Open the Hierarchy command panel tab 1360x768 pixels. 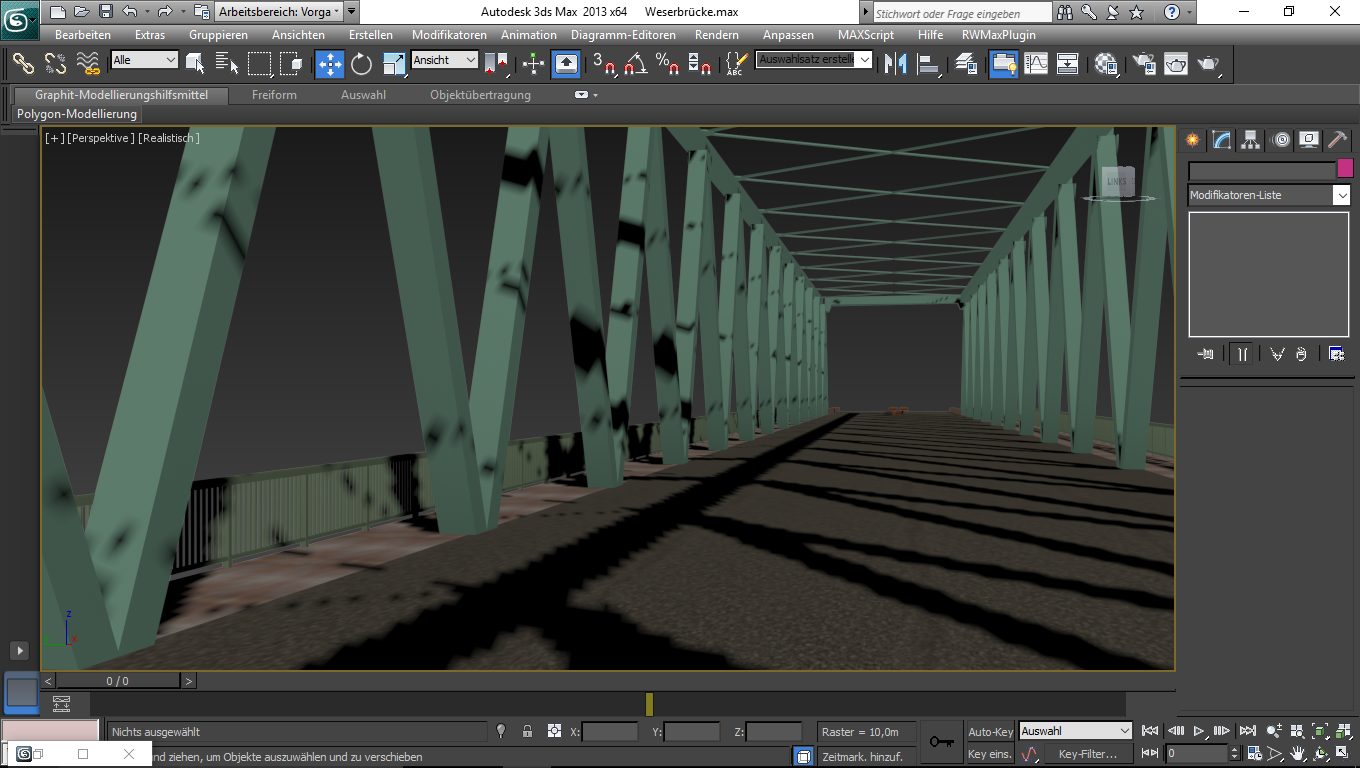pos(1251,140)
